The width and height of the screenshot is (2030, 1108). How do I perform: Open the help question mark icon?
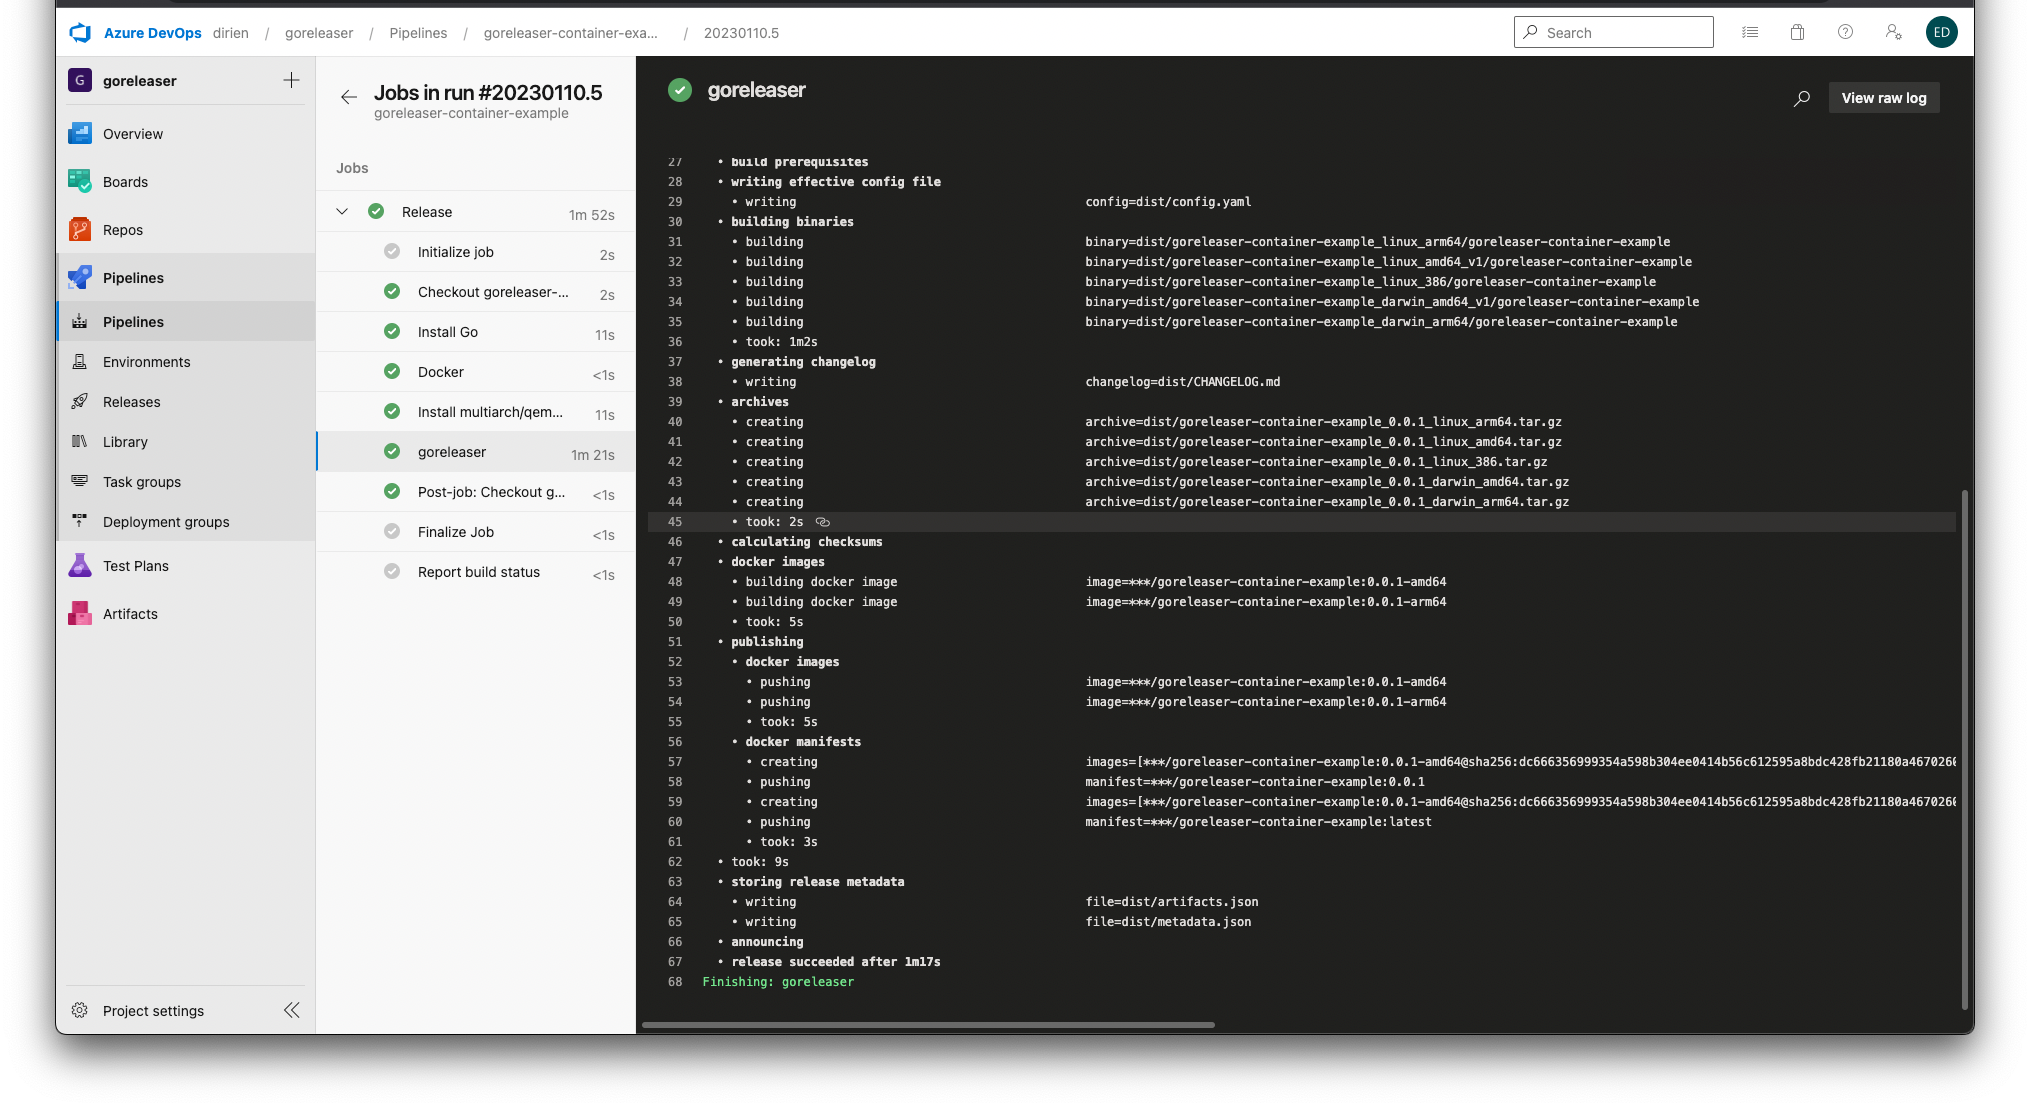[1845, 32]
